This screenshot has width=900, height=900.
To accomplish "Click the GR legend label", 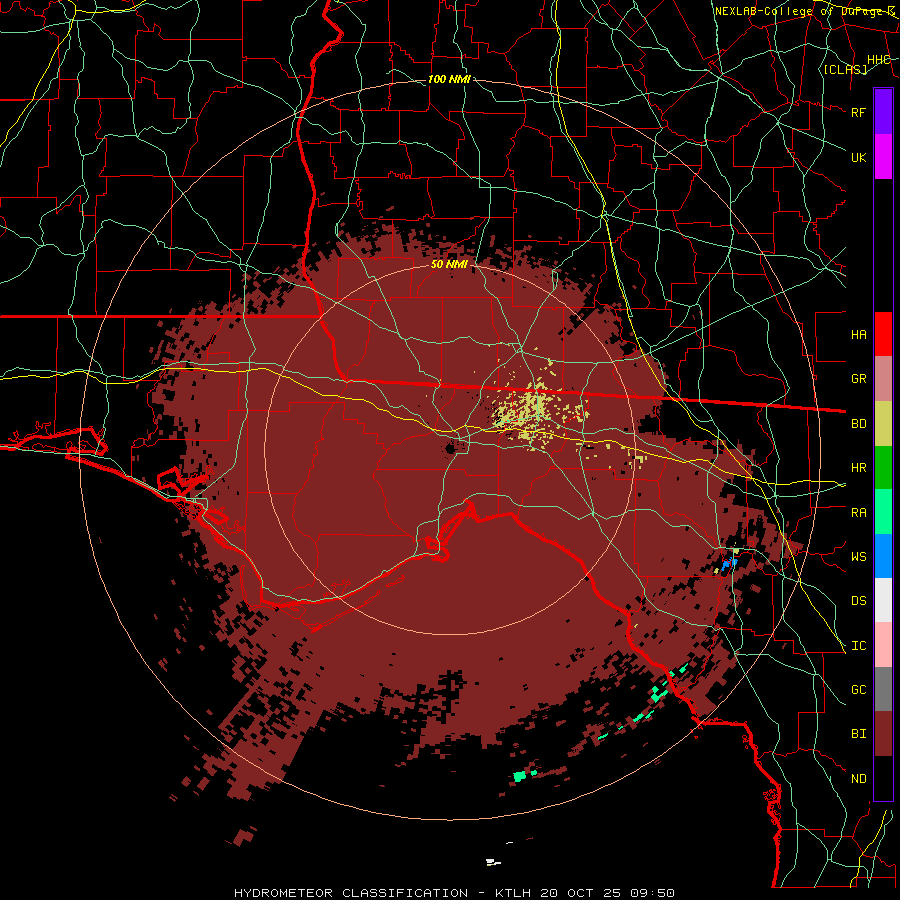I will [858, 379].
